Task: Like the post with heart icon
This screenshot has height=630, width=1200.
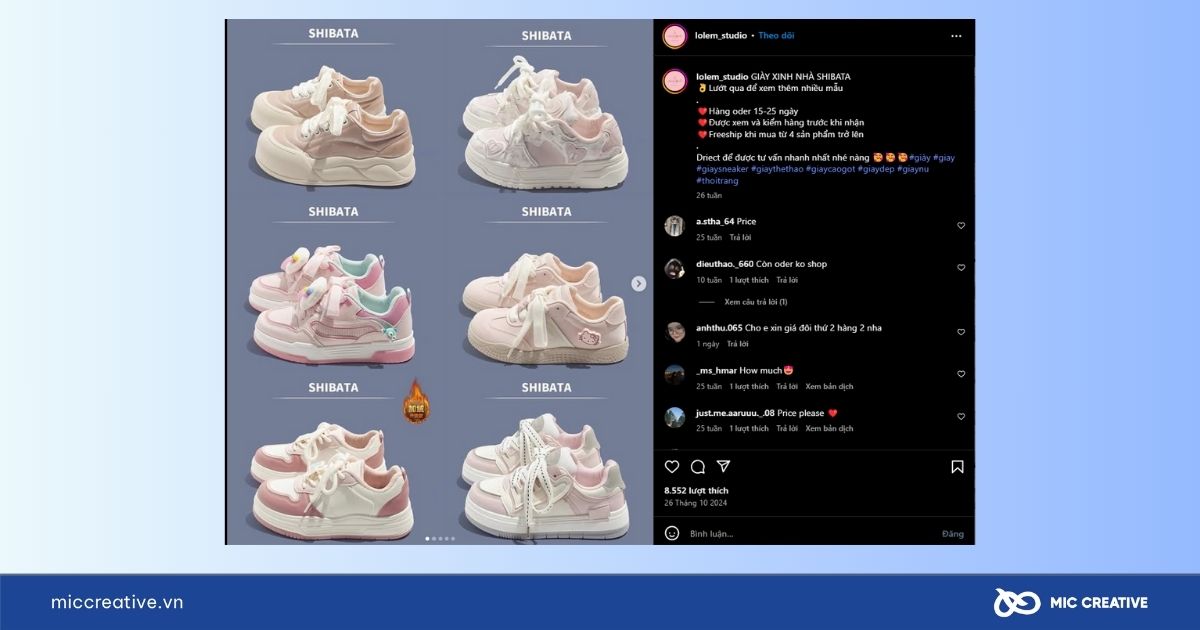Action: pyautogui.click(x=672, y=467)
